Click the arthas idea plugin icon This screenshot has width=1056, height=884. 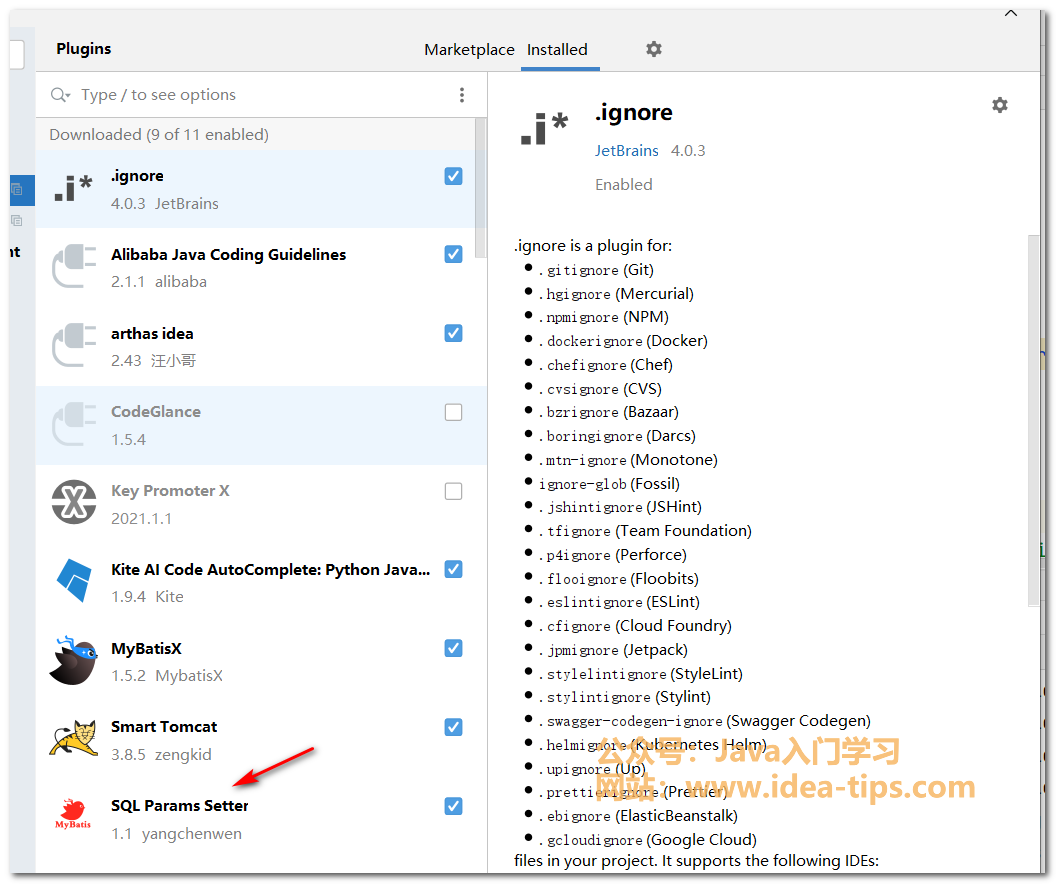(73, 345)
